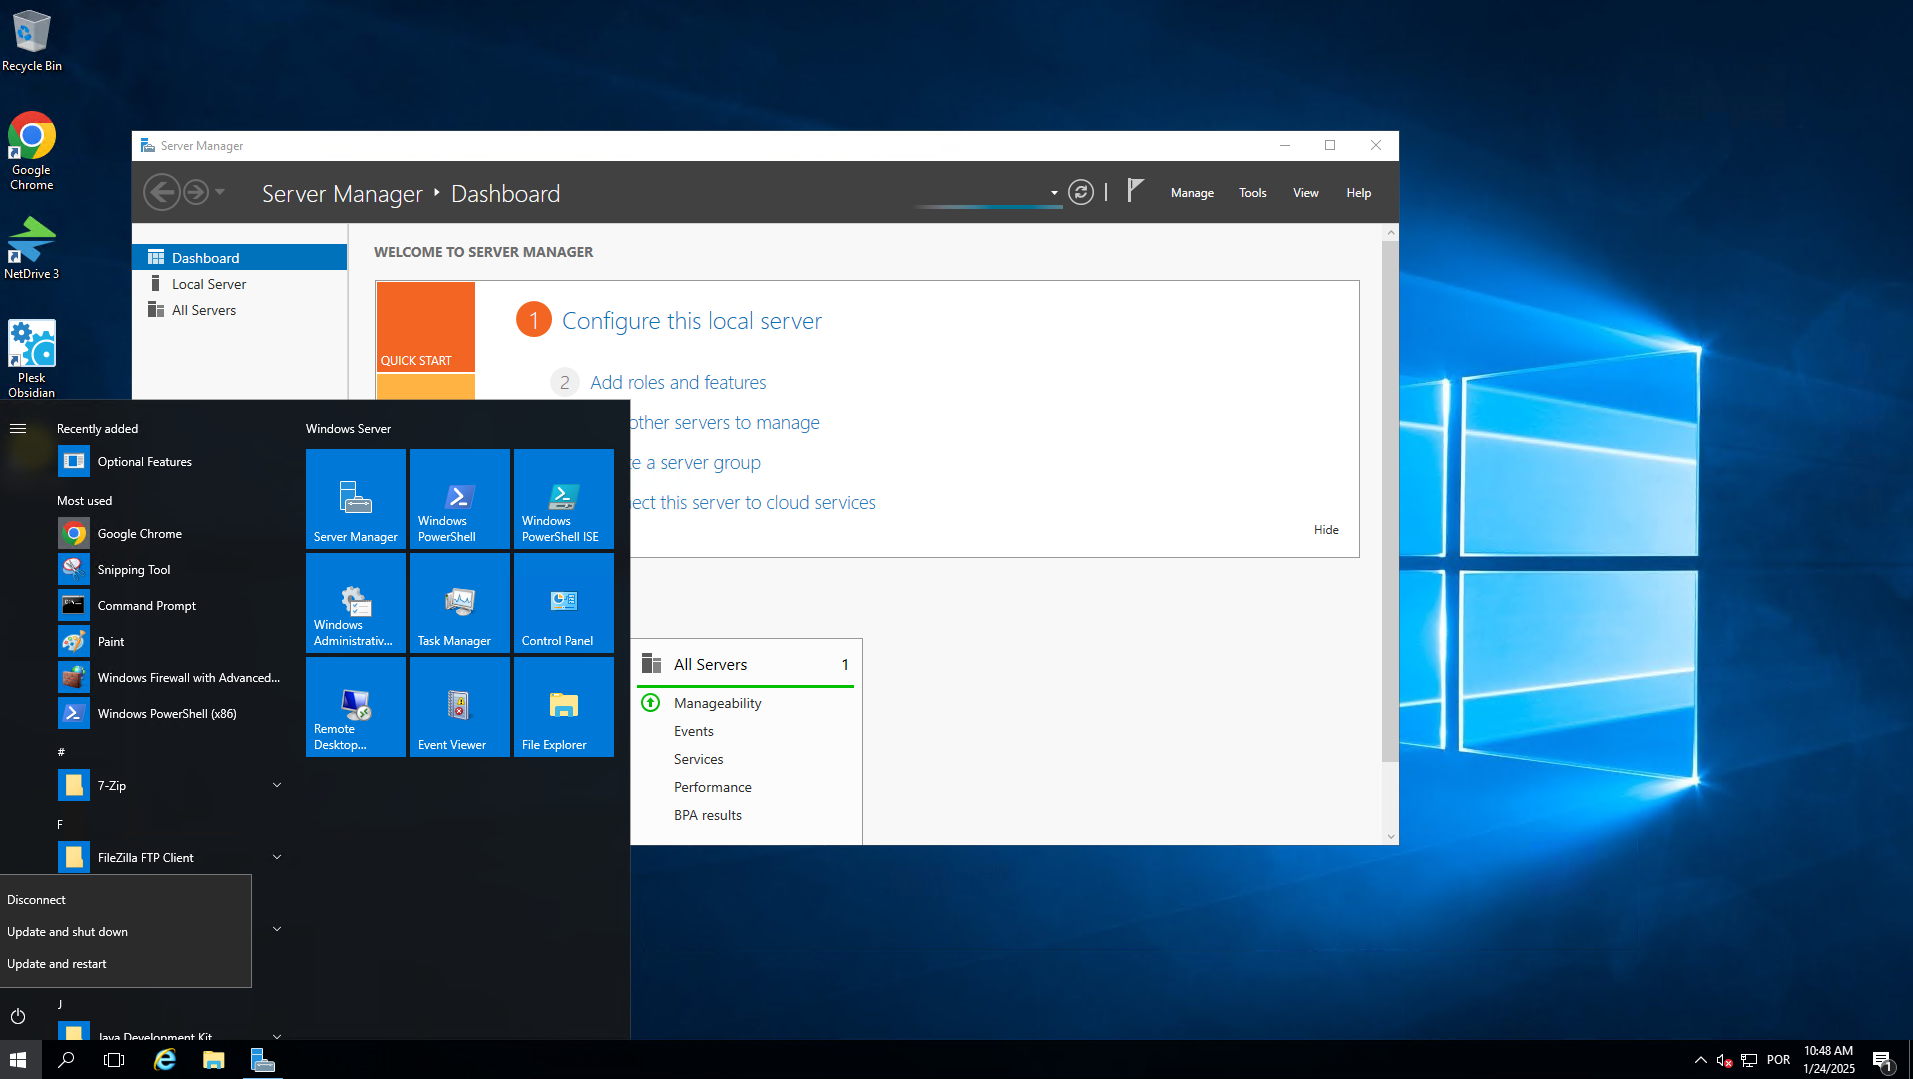Click the Power icon in Start menu
The height and width of the screenshot is (1079, 1913).
(x=18, y=1016)
